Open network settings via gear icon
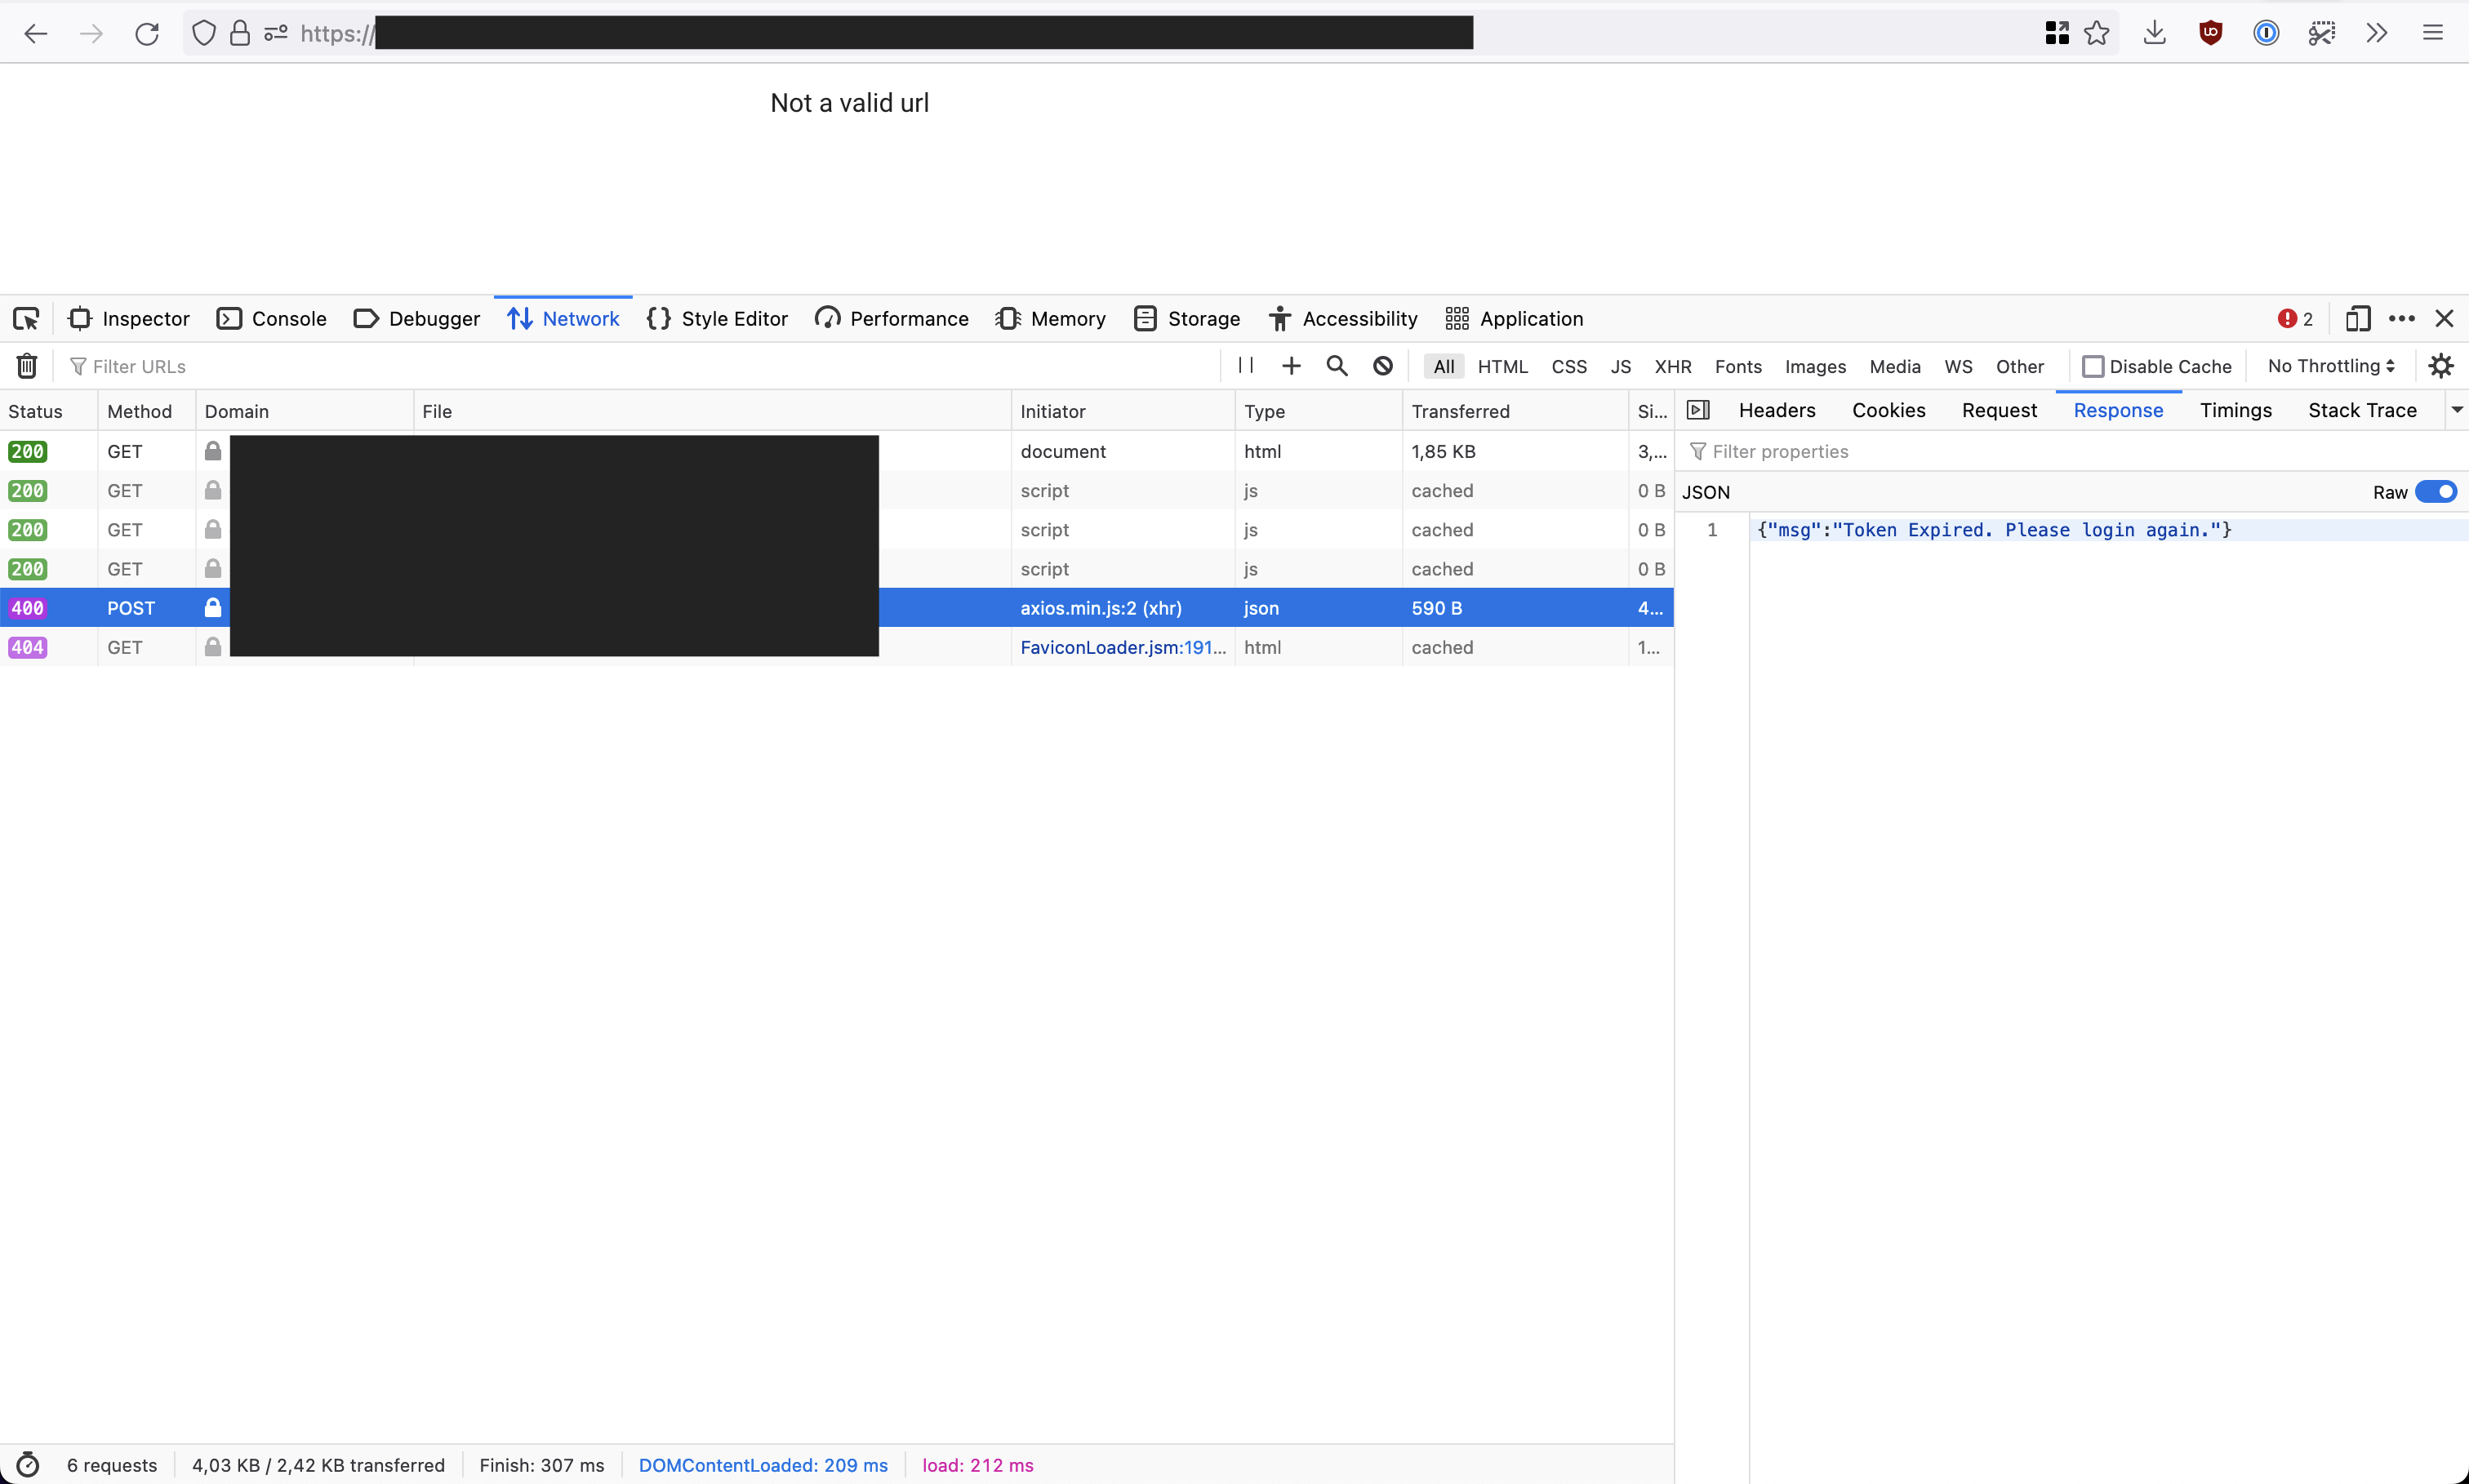Screen dimensions: 2469x1484 [2440, 365]
